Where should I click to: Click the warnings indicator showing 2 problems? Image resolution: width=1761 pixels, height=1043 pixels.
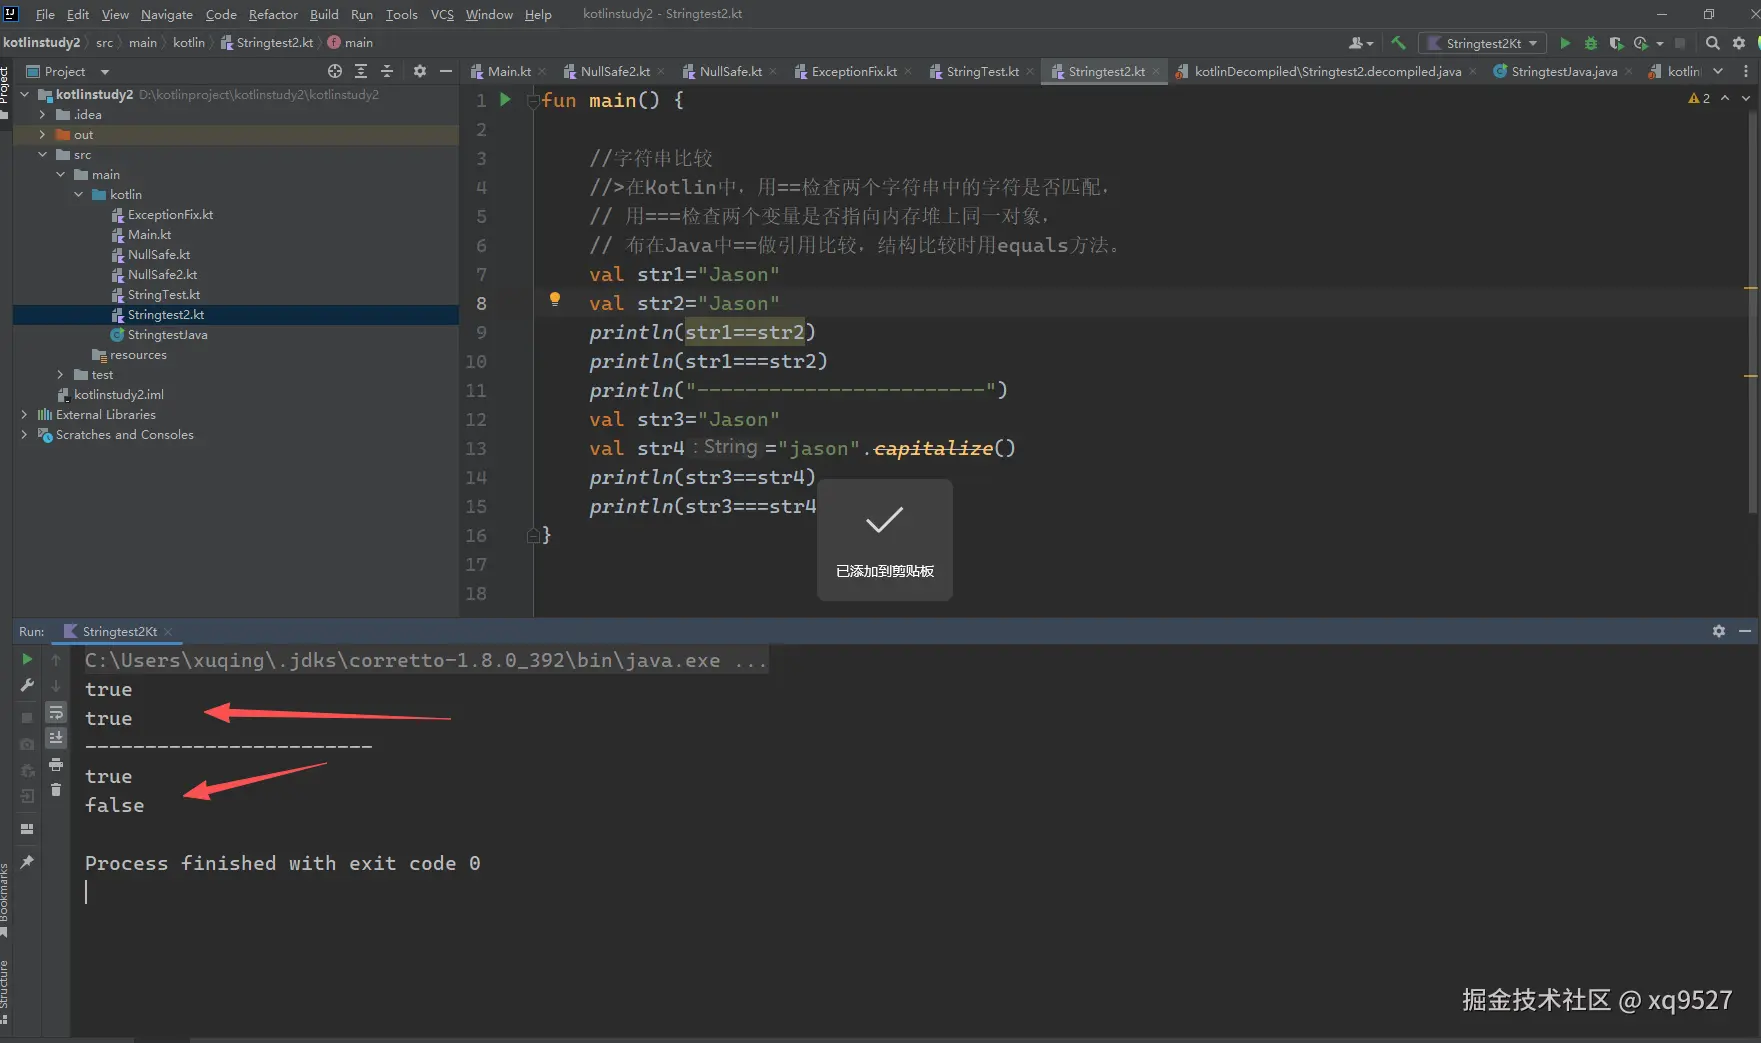click(1698, 98)
